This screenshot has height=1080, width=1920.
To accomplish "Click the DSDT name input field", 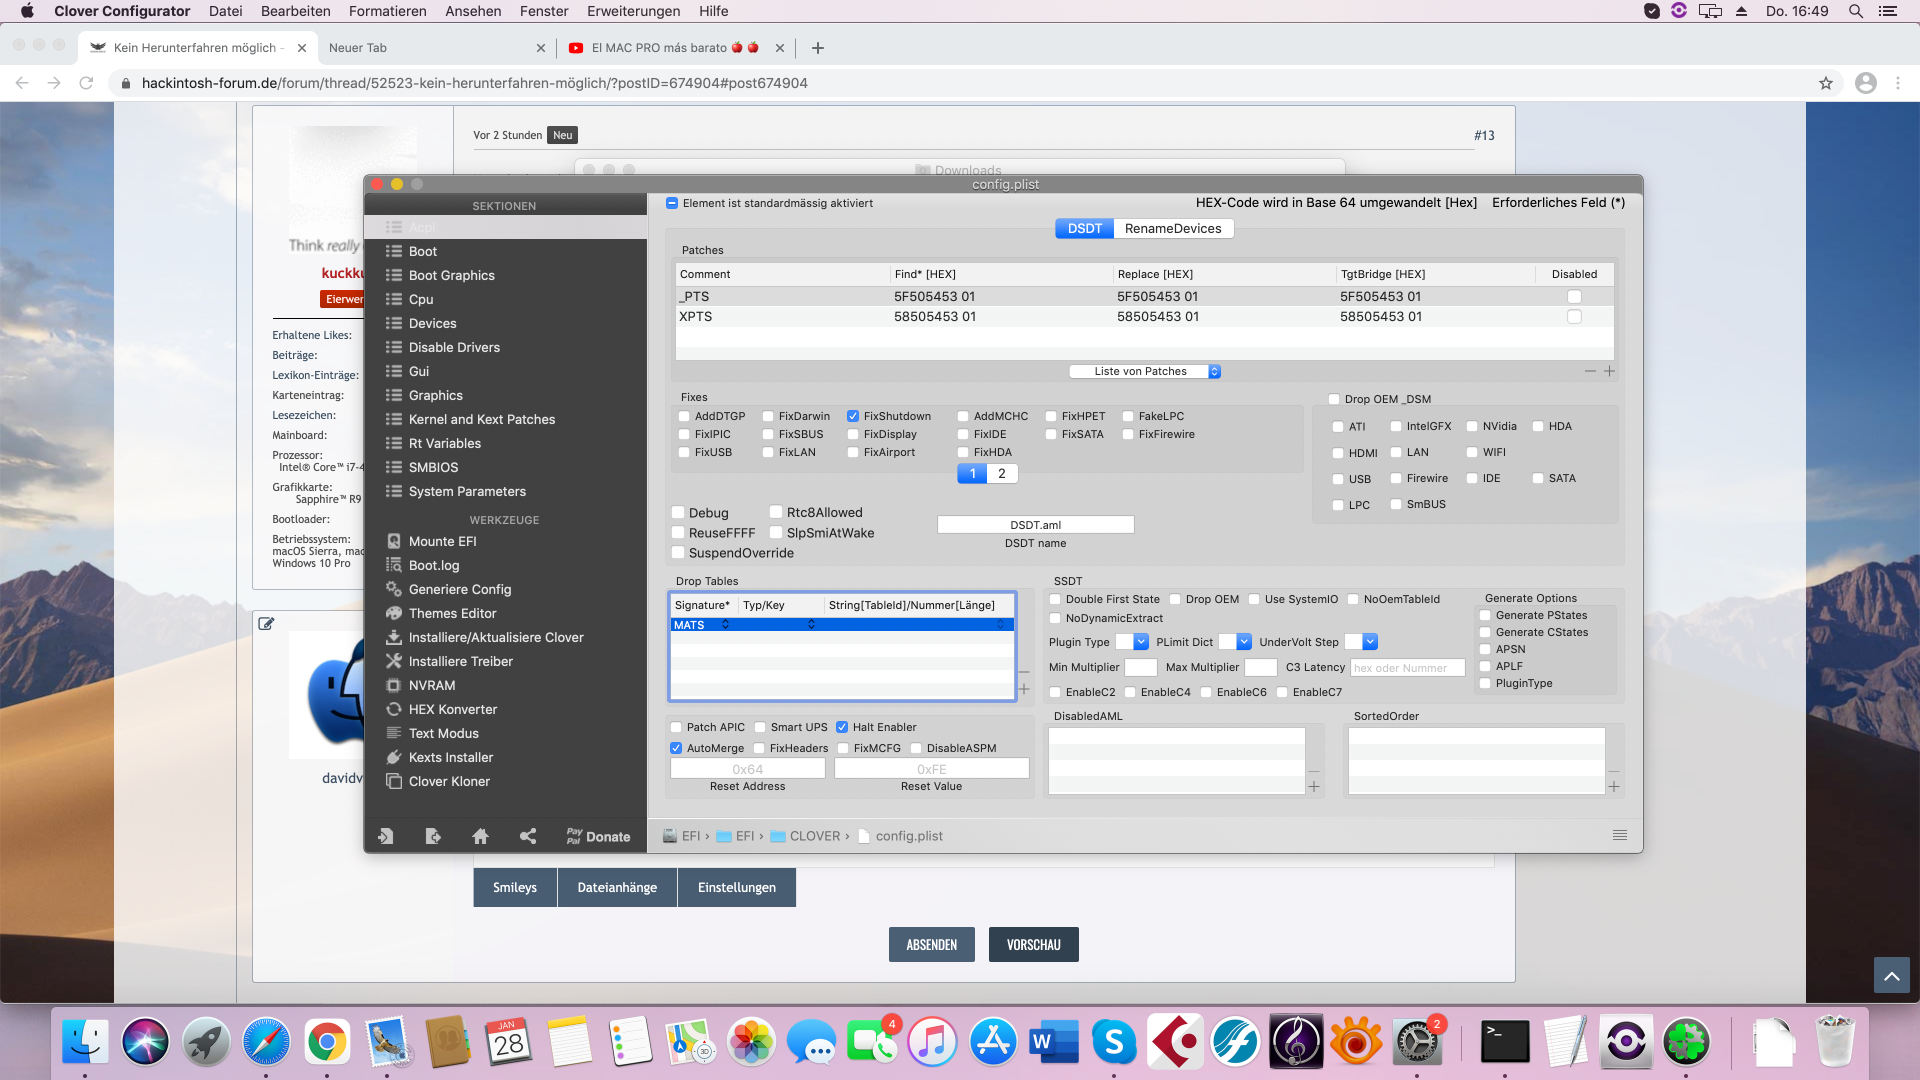I will (x=1035, y=525).
